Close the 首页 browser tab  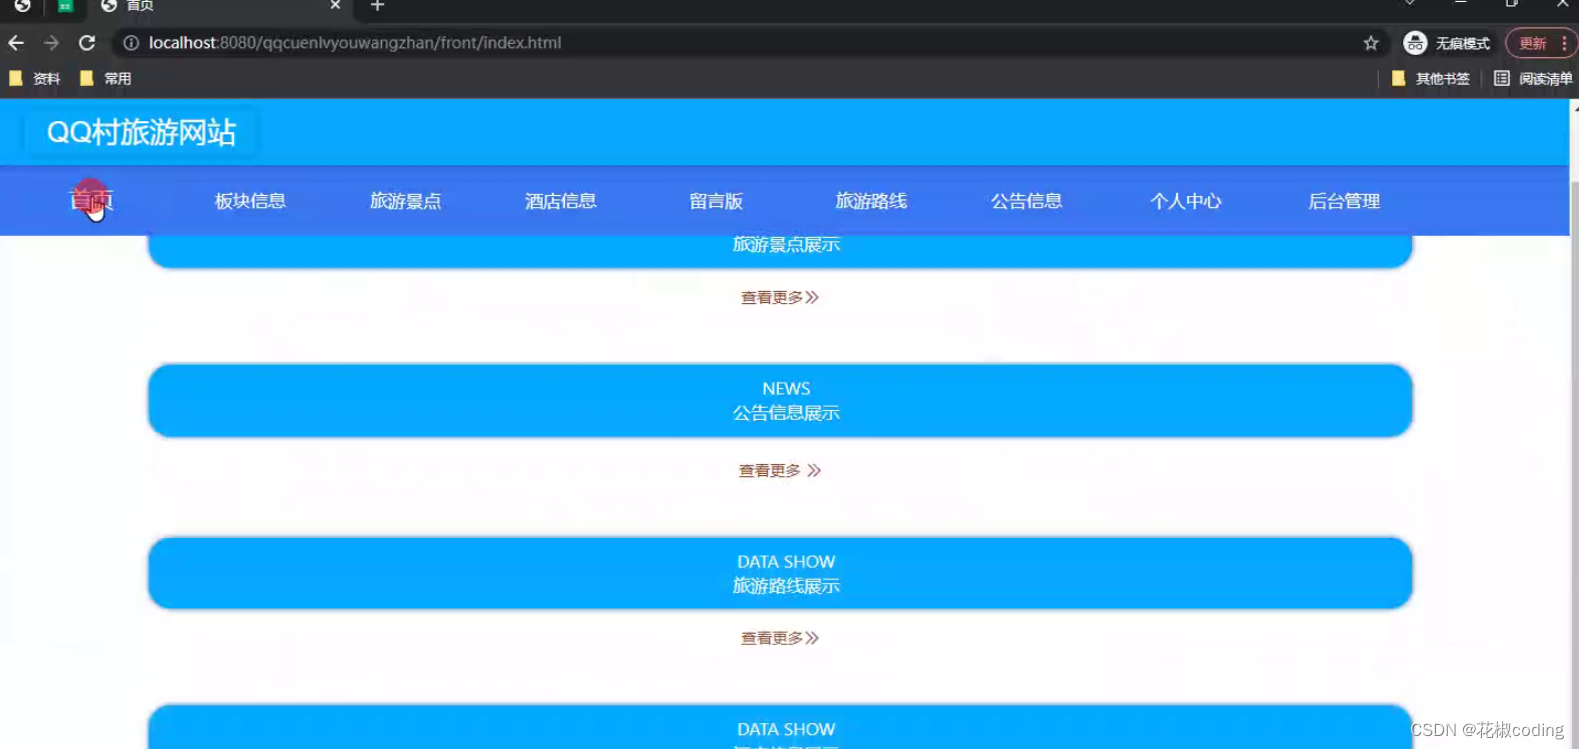[x=335, y=5]
